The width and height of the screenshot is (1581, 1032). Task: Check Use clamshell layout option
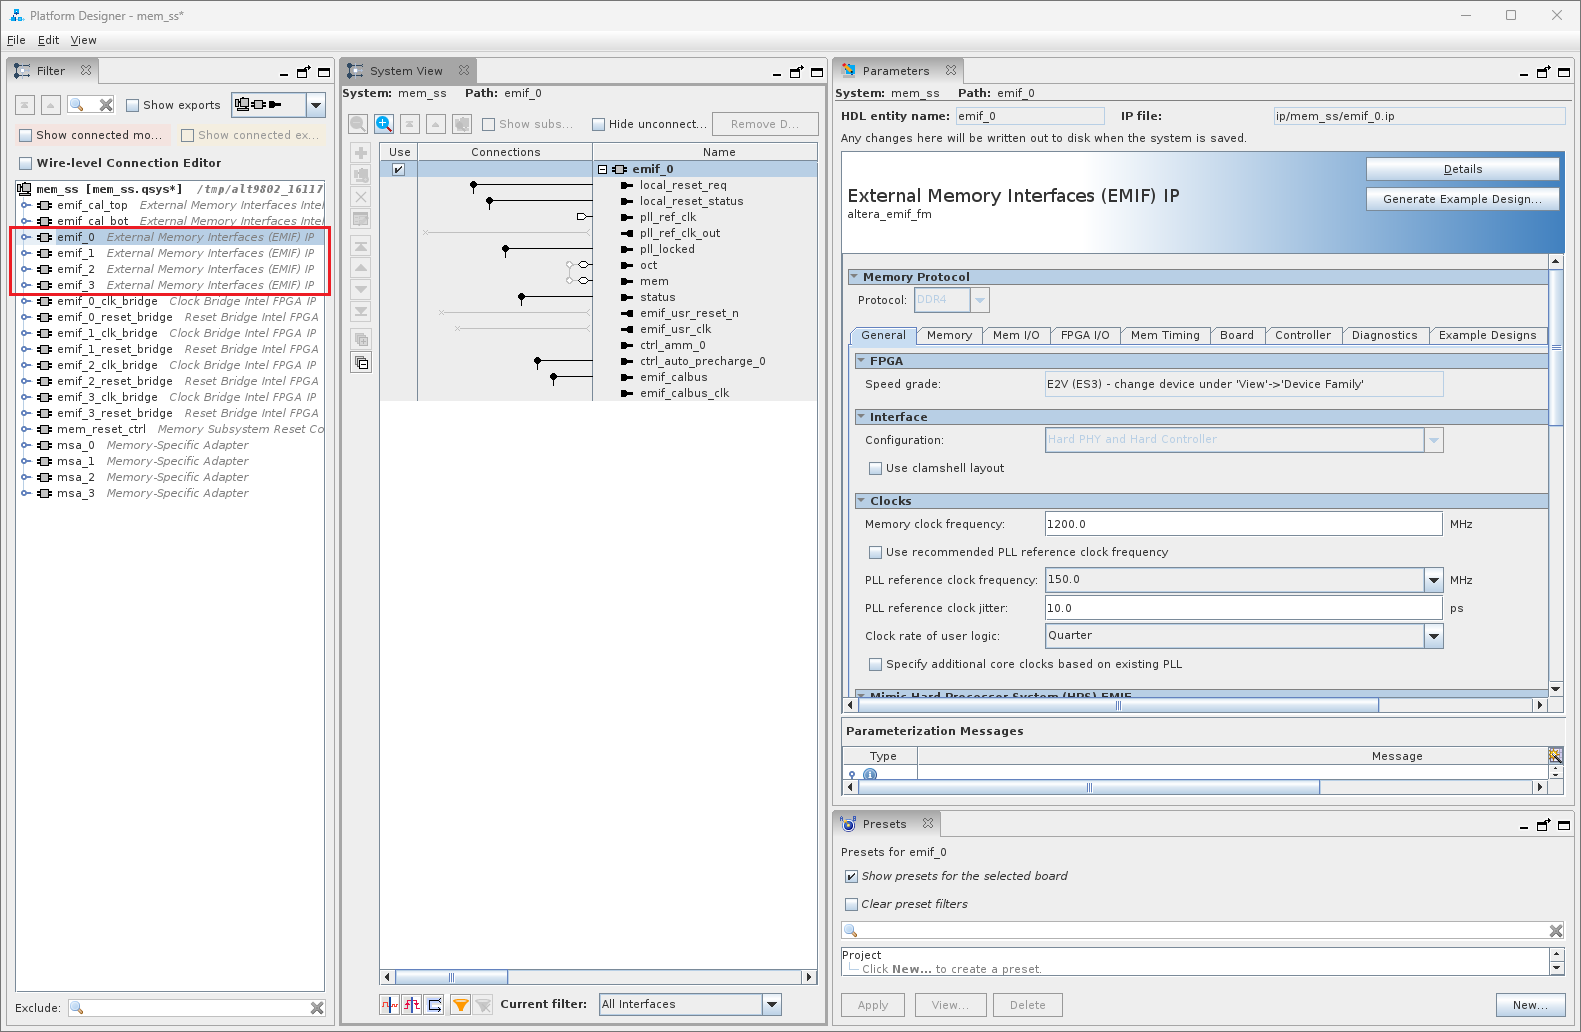pos(876,468)
